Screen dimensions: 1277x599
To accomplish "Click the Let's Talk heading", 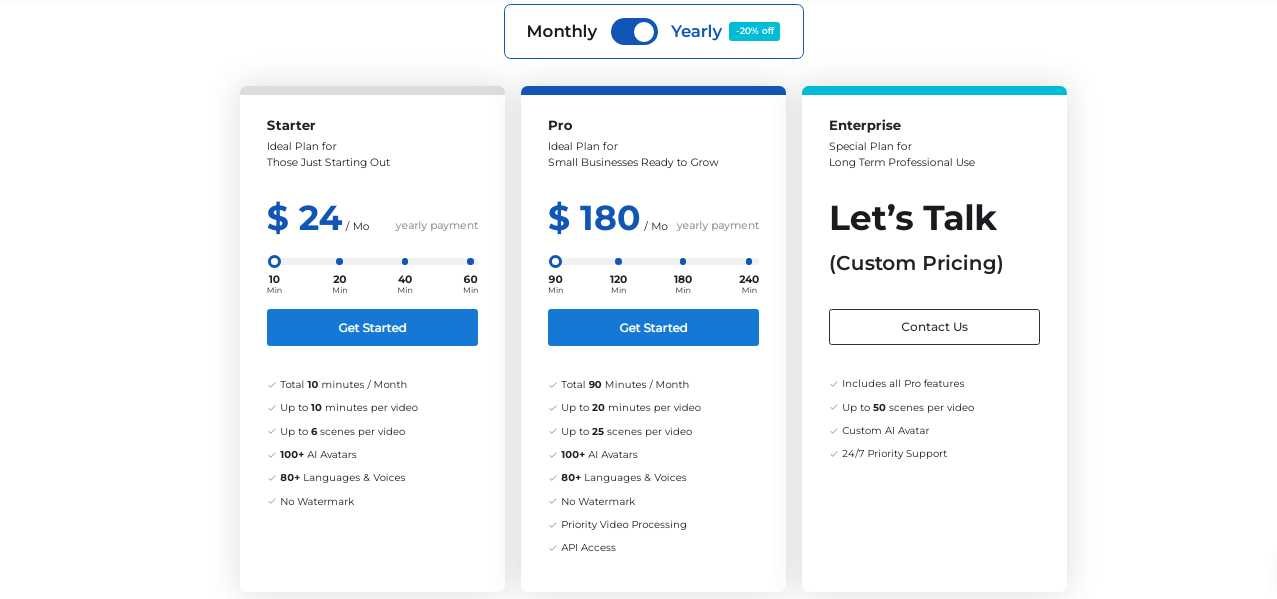I will click(912, 218).
